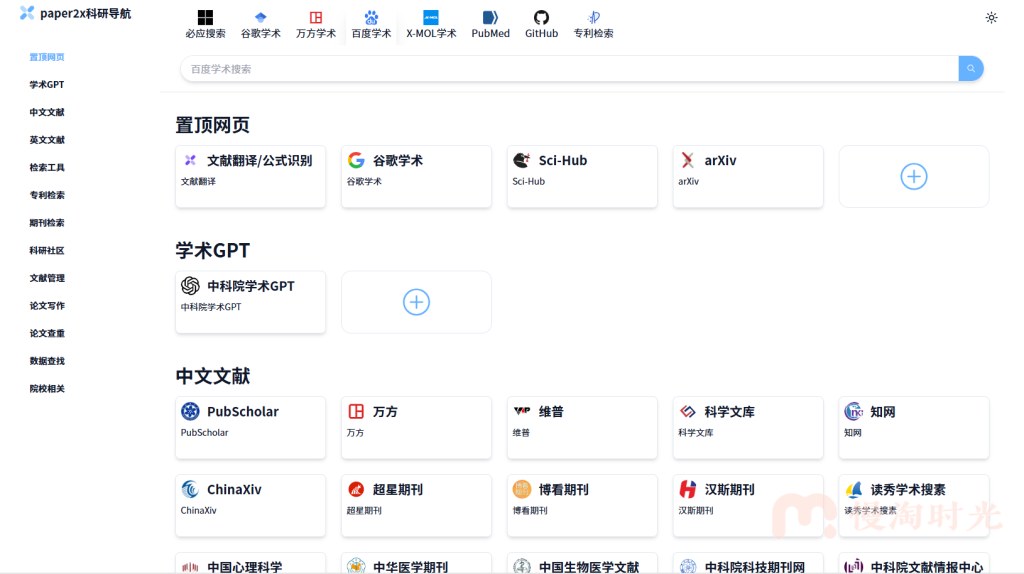Open the Sci-Hub raven icon card
The image size is (1024, 574).
[x=522, y=160]
